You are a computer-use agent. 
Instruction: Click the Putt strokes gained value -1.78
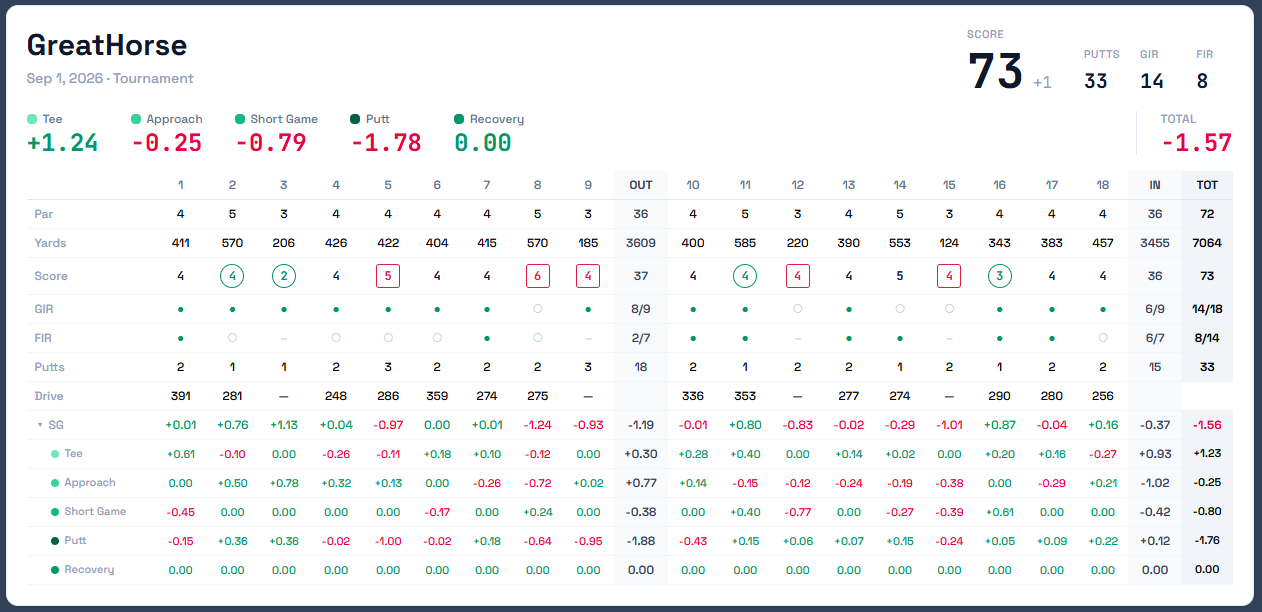click(386, 143)
